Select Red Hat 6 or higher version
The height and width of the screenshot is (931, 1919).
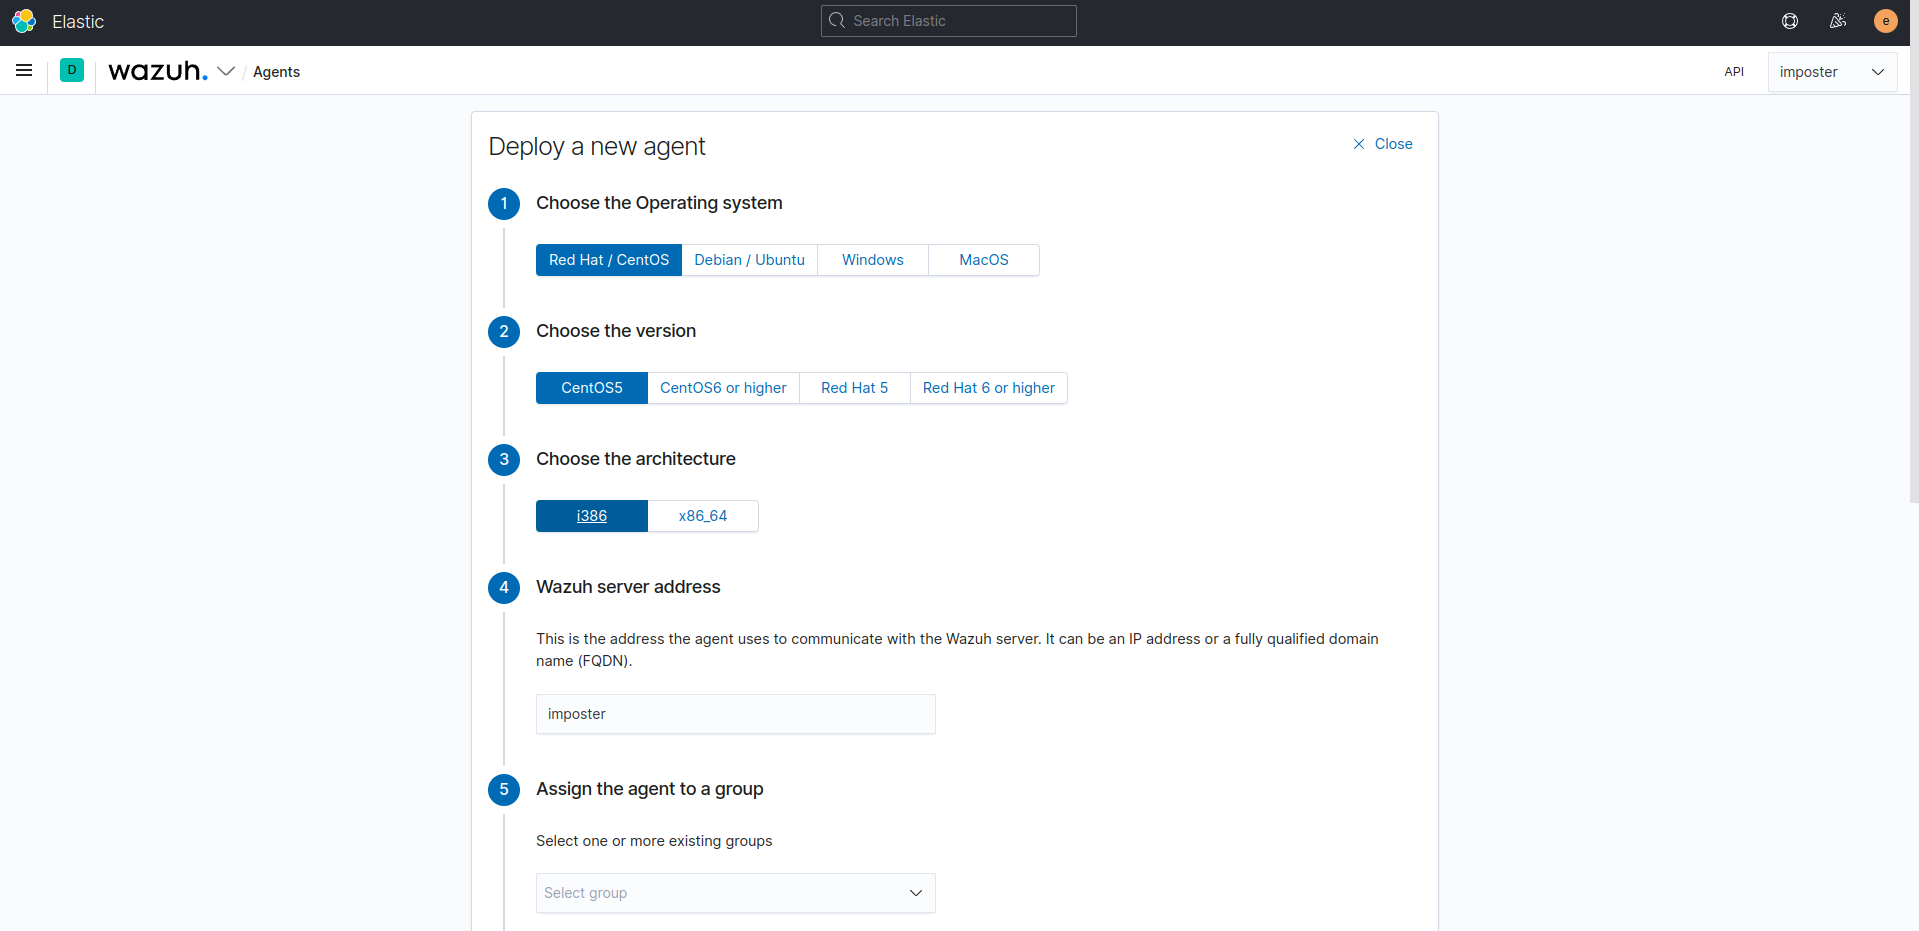coord(989,388)
